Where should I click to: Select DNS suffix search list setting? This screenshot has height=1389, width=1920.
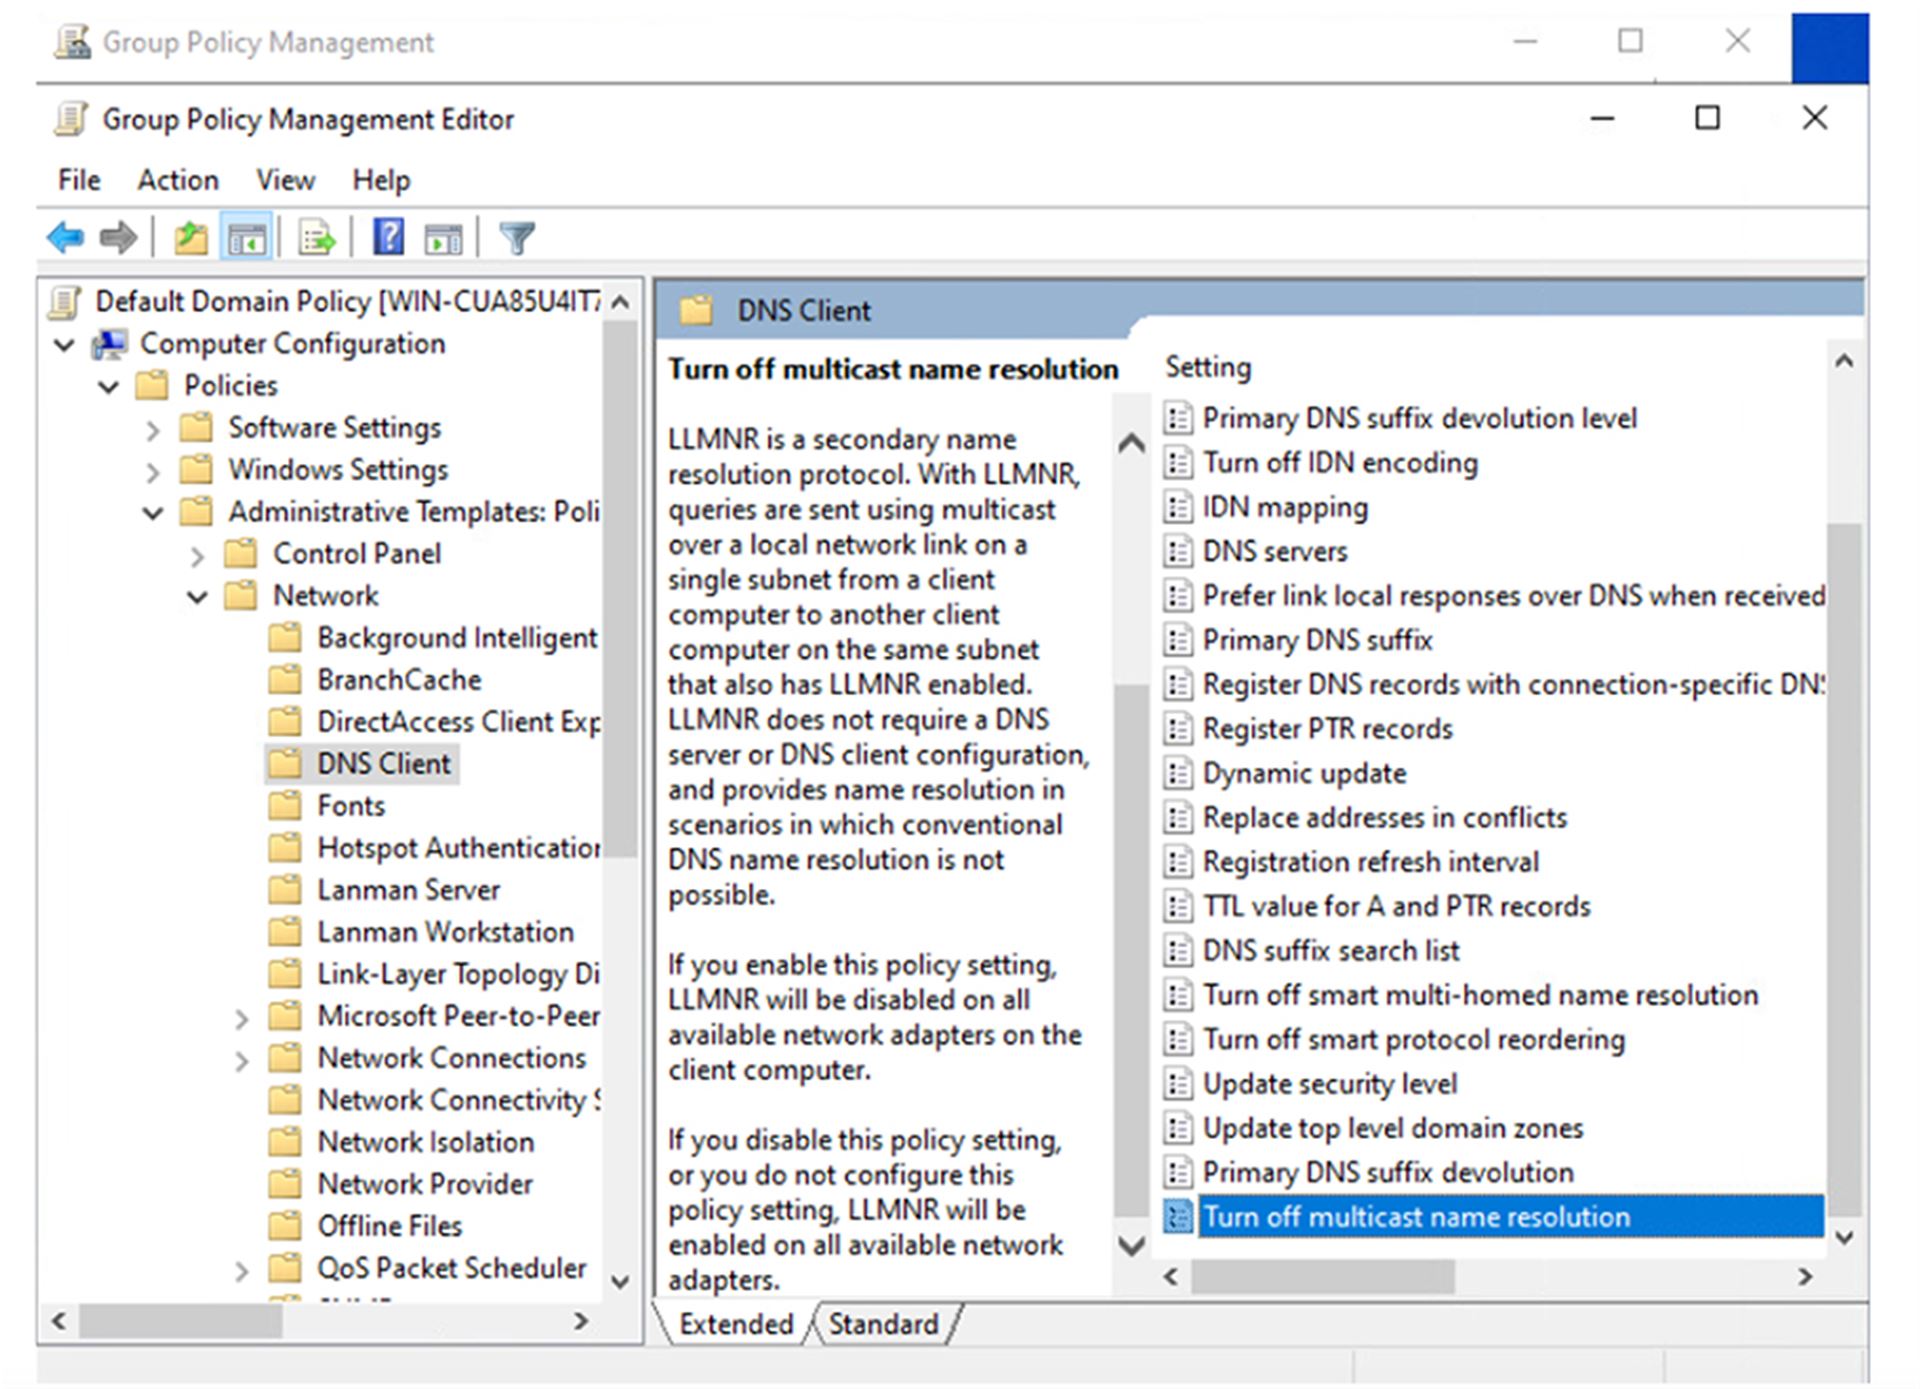1330,950
